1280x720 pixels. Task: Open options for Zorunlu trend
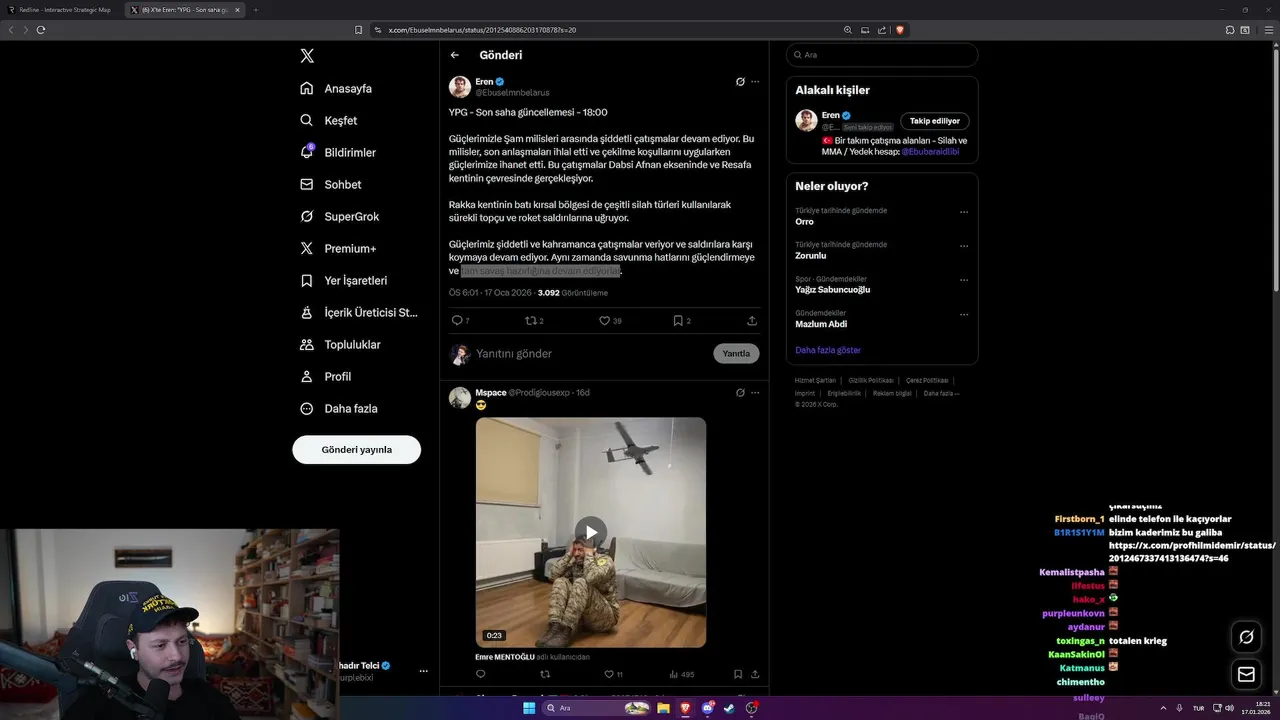(964, 246)
